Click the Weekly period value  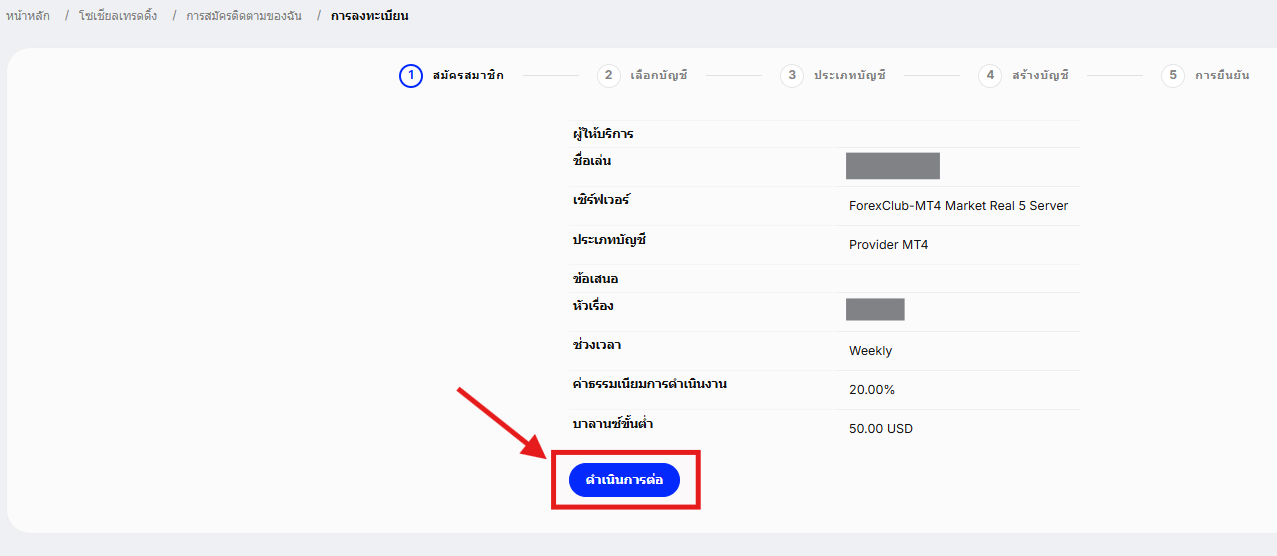(x=870, y=351)
